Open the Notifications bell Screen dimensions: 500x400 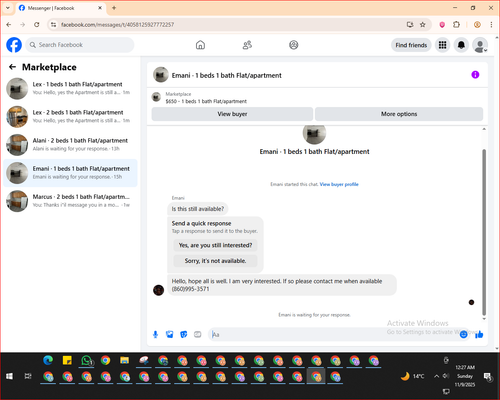tap(461, 45)
